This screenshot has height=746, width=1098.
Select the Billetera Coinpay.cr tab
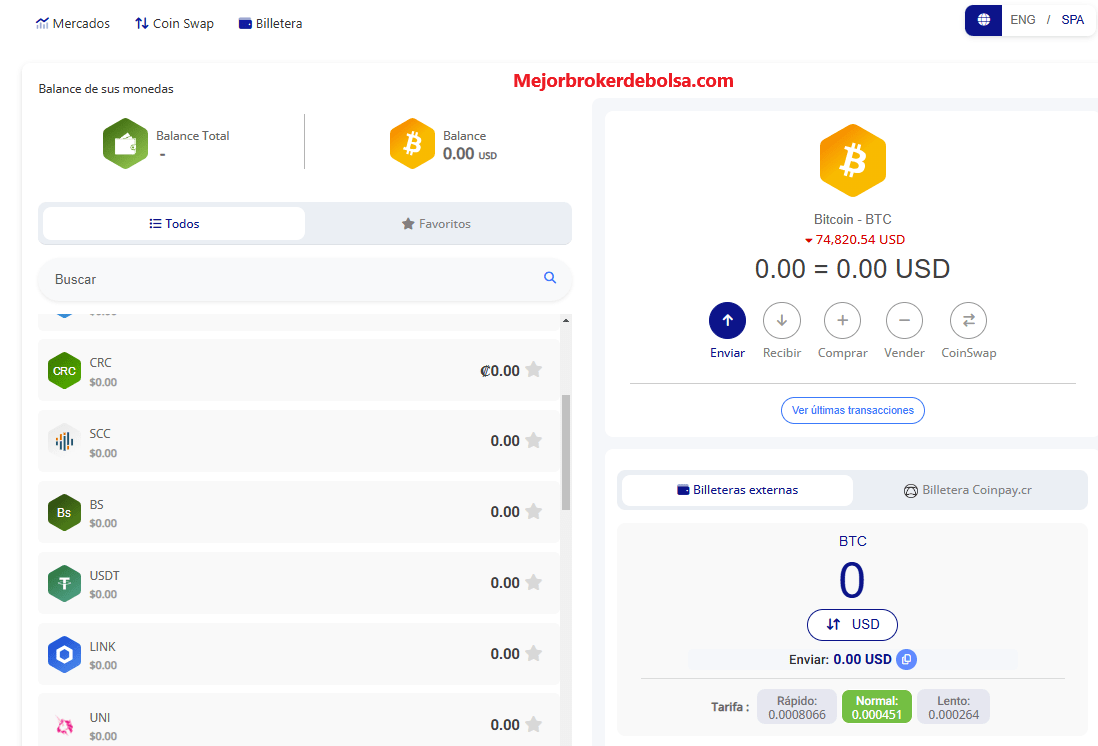coord(968,490)
